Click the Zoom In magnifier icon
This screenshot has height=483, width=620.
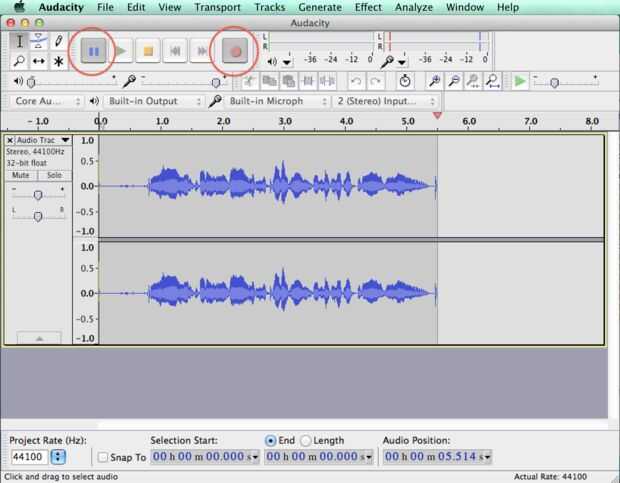434,81
